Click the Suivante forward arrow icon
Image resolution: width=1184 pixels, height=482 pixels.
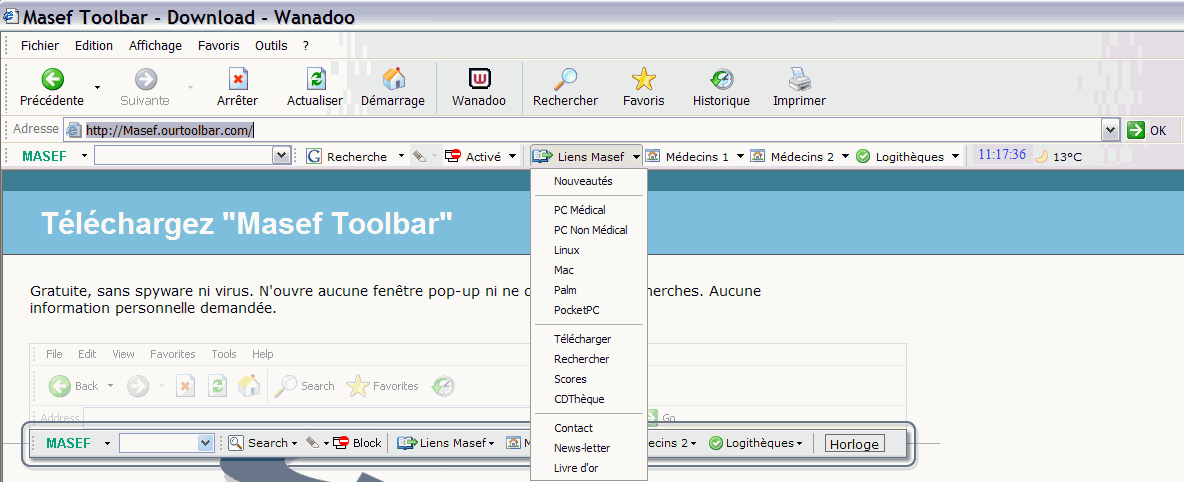145,79
